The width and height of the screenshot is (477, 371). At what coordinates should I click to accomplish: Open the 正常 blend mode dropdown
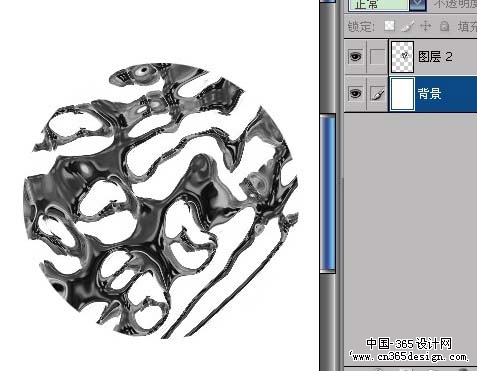pyautogui.click(x=378, y=5)
